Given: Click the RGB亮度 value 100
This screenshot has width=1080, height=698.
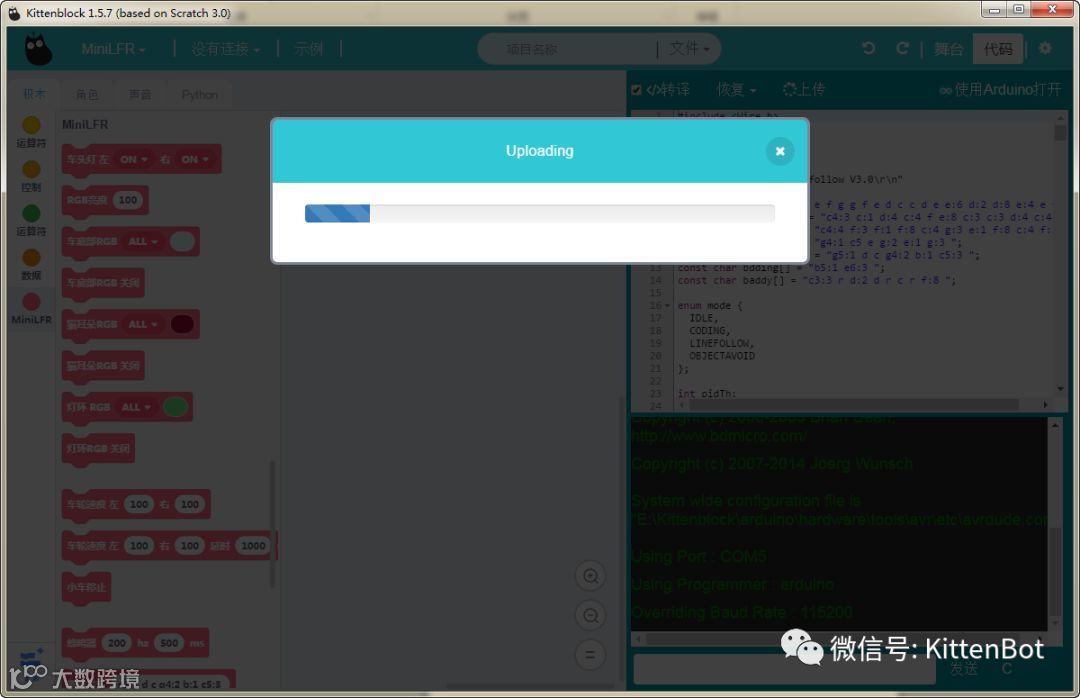Looking at the screenshot, I should (x=127, y=200).
